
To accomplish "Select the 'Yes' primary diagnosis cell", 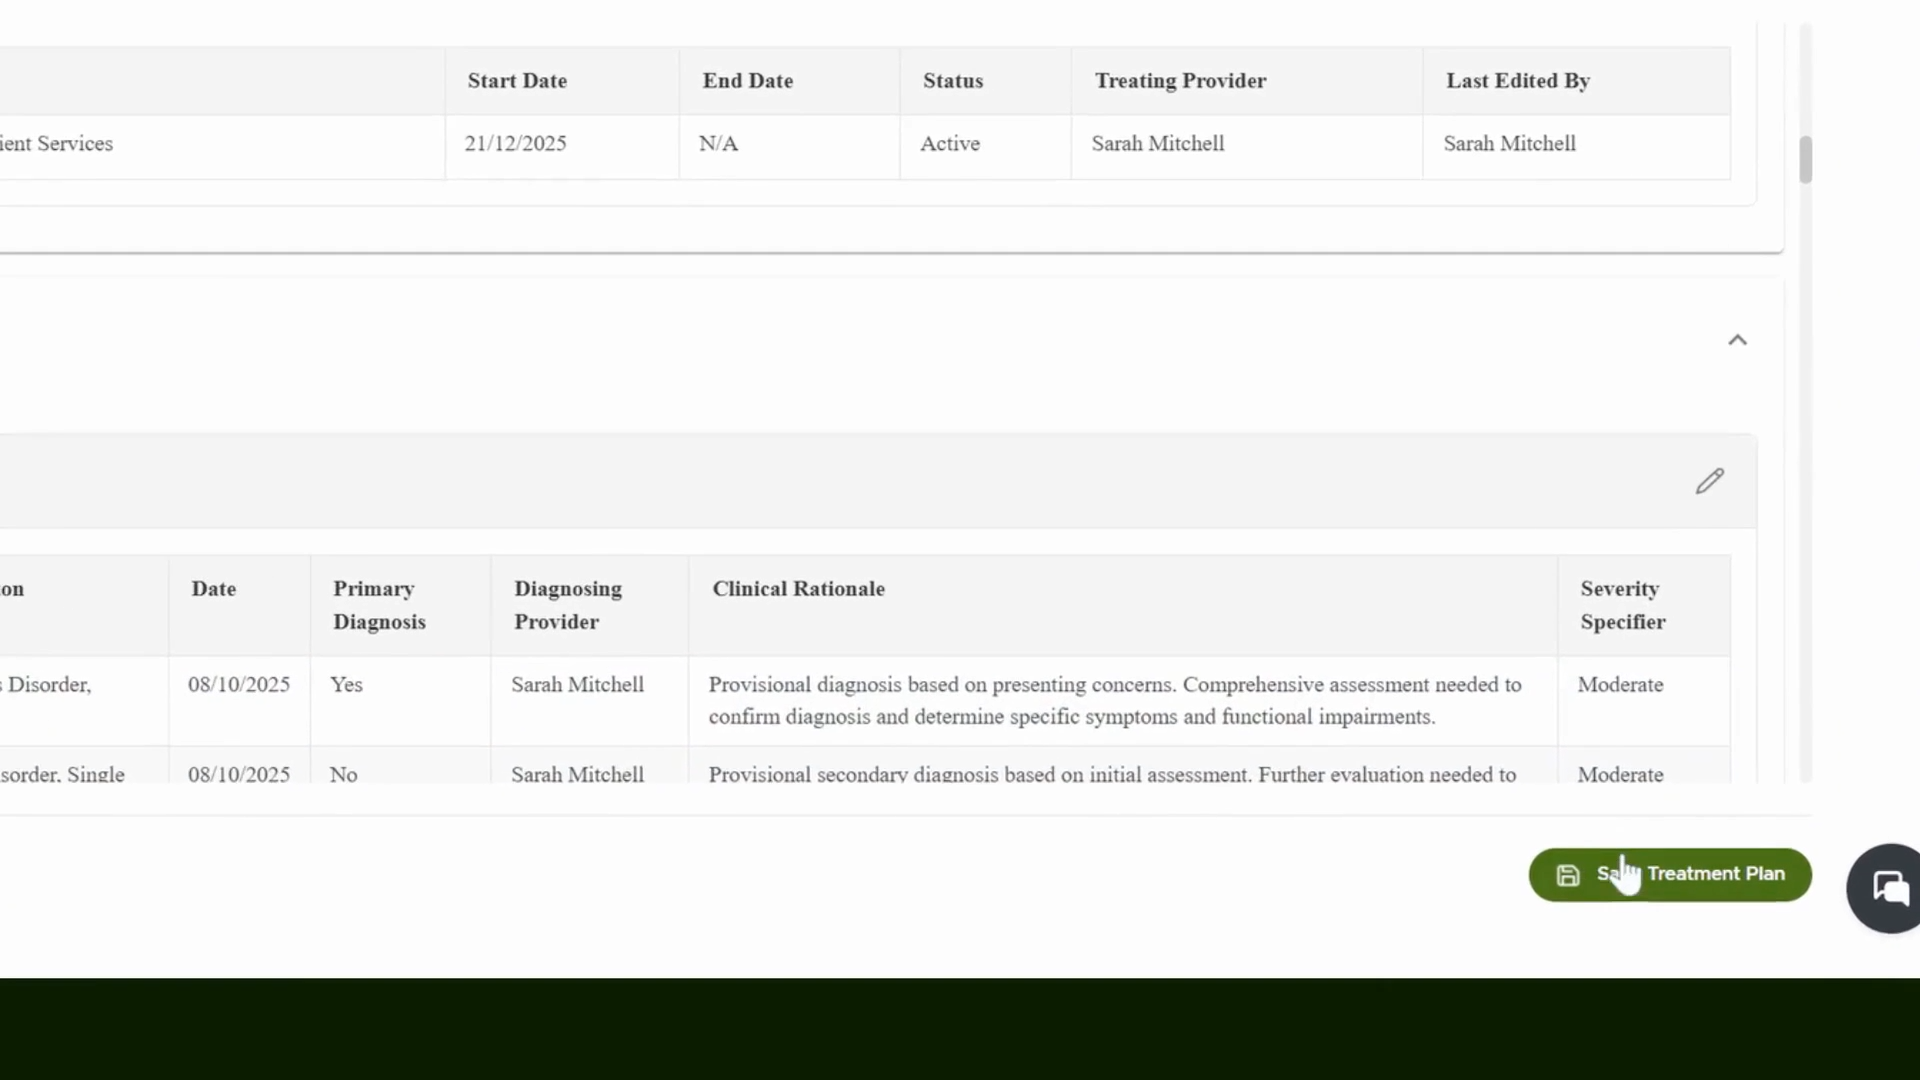I will click(x=346, y=685).
